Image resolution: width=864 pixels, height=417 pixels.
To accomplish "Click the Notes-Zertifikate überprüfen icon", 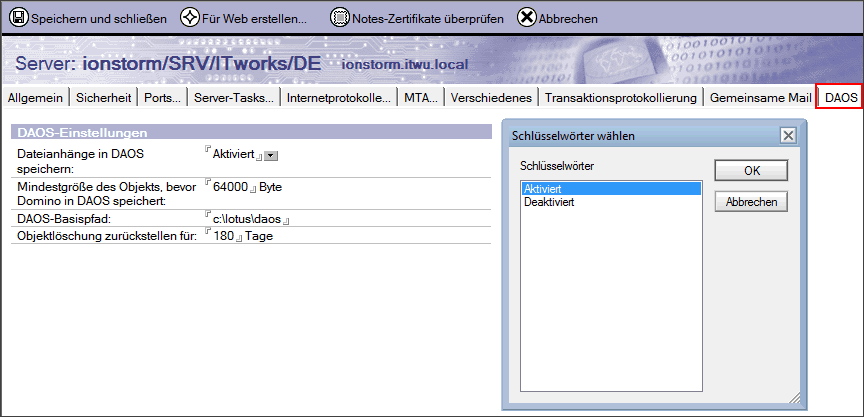I will tap(340, 18).
